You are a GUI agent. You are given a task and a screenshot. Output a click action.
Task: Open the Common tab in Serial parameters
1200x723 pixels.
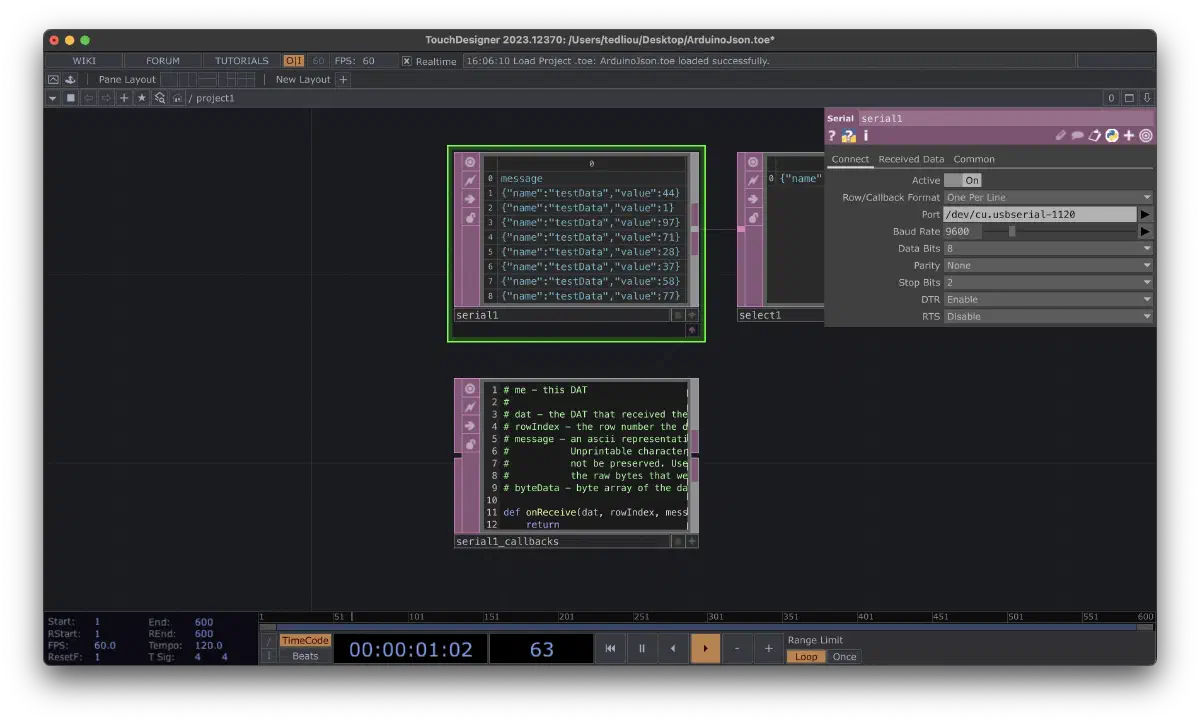pos(973,158)
